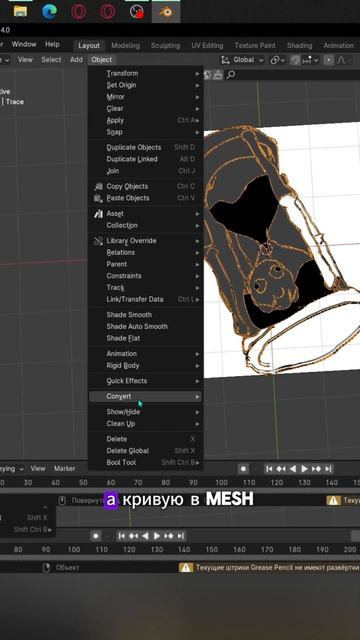The height and width of the screenshot is (640, 360).
Task: Toggle Proportional Editing in the header
Action: click(329, 60)
